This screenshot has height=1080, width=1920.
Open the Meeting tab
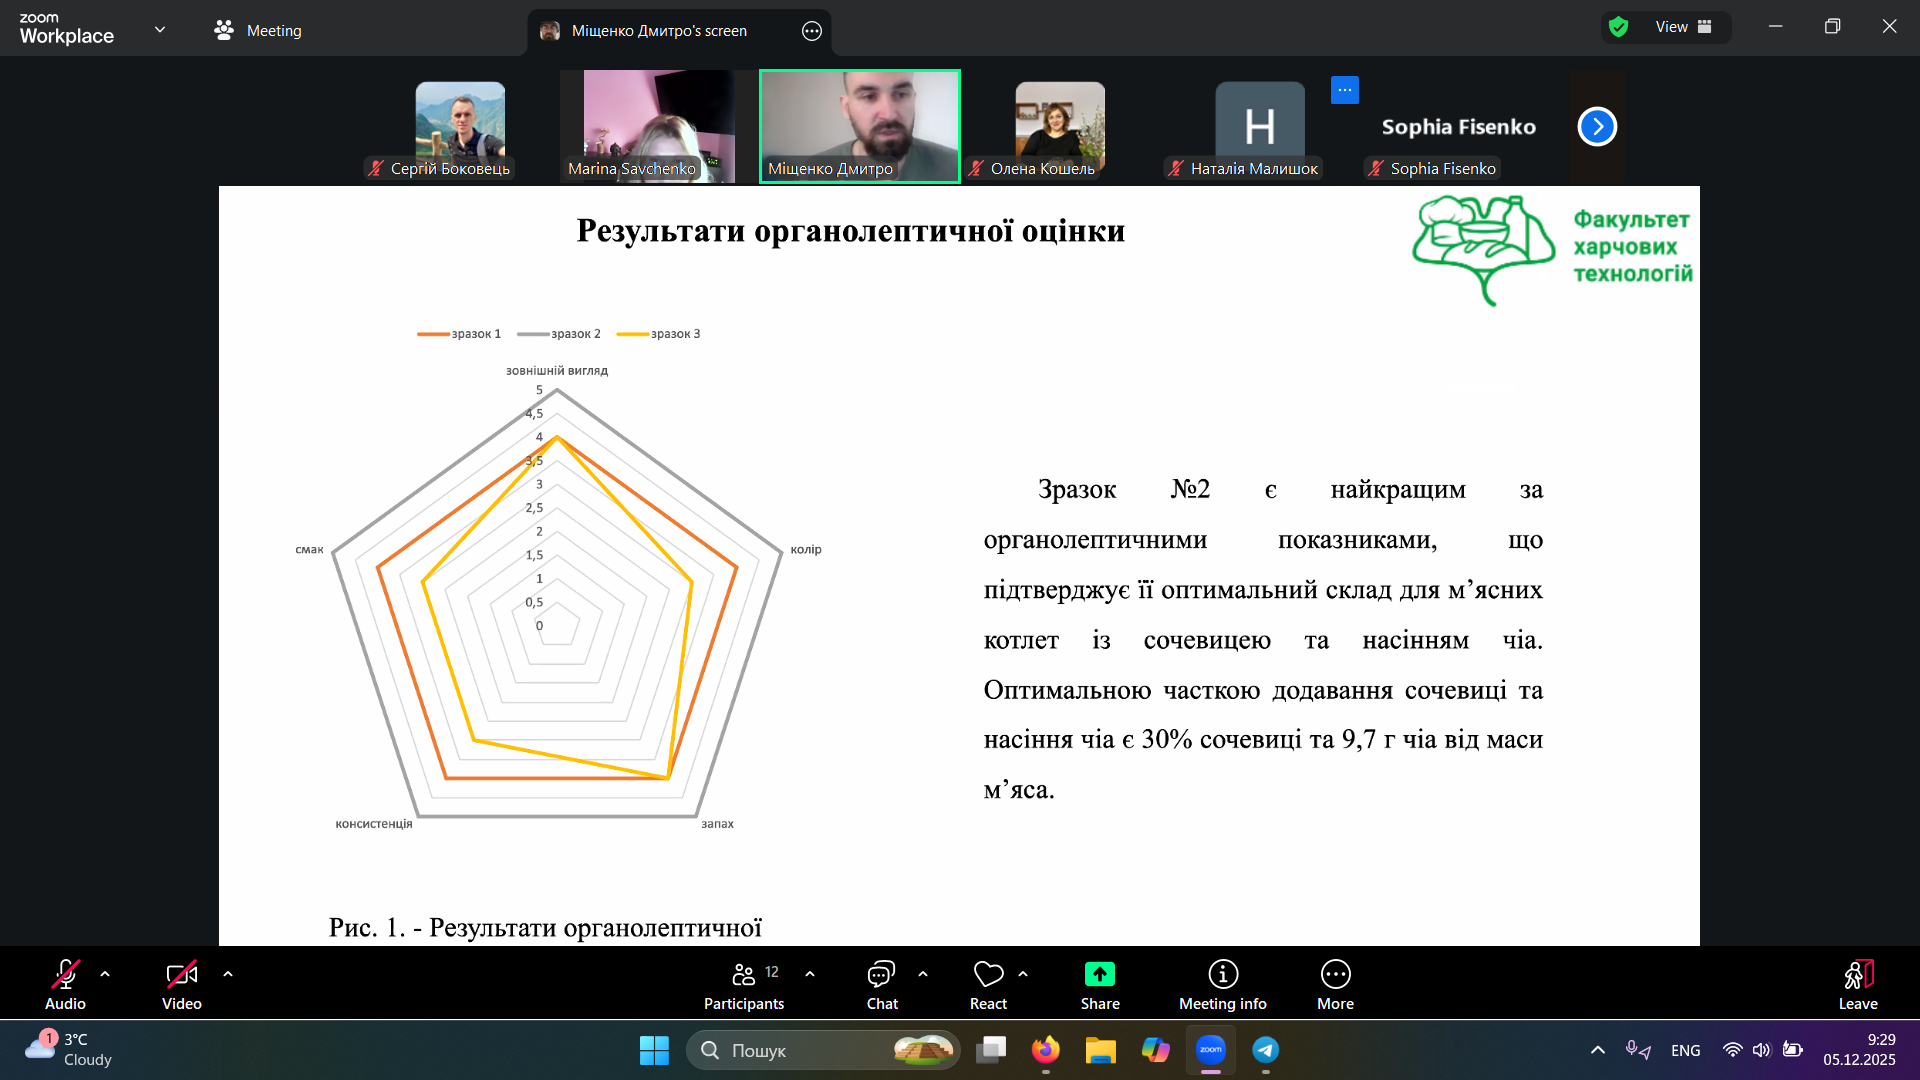pos(258,31)
